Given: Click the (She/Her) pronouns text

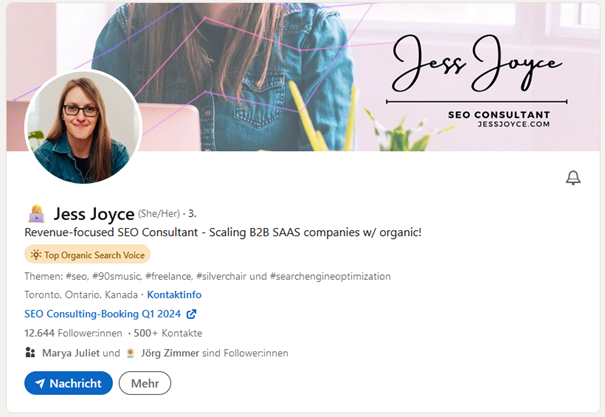Looking at the screenshot, I should (159, 213).
